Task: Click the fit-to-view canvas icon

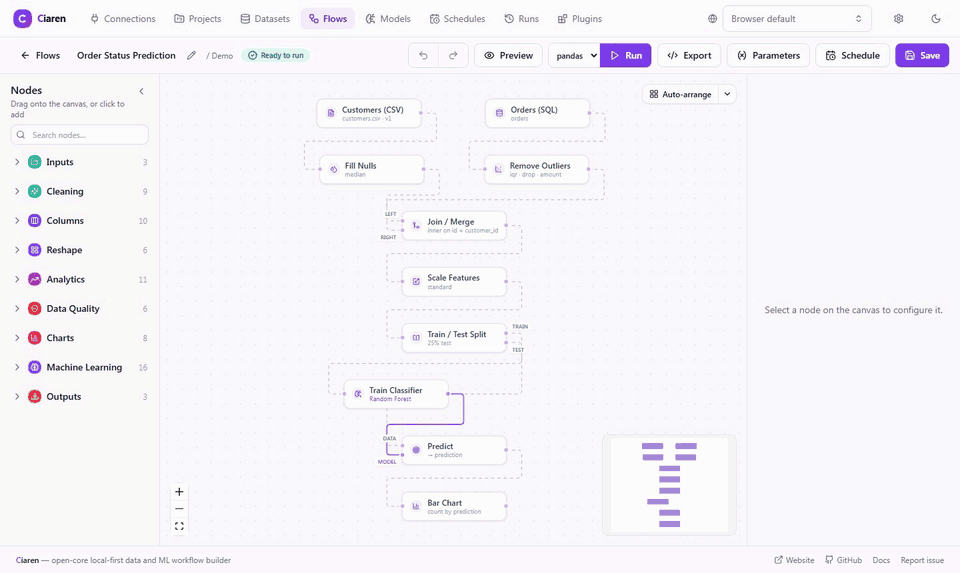Action: [x=179, y=526]
